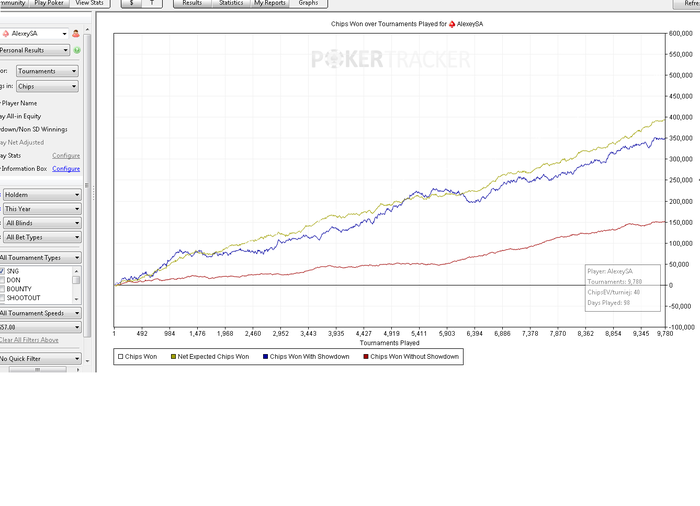This screenshot has height=506, width=700.
Task: Click the Net Expected Chips Won legend label
Action: 213,356
